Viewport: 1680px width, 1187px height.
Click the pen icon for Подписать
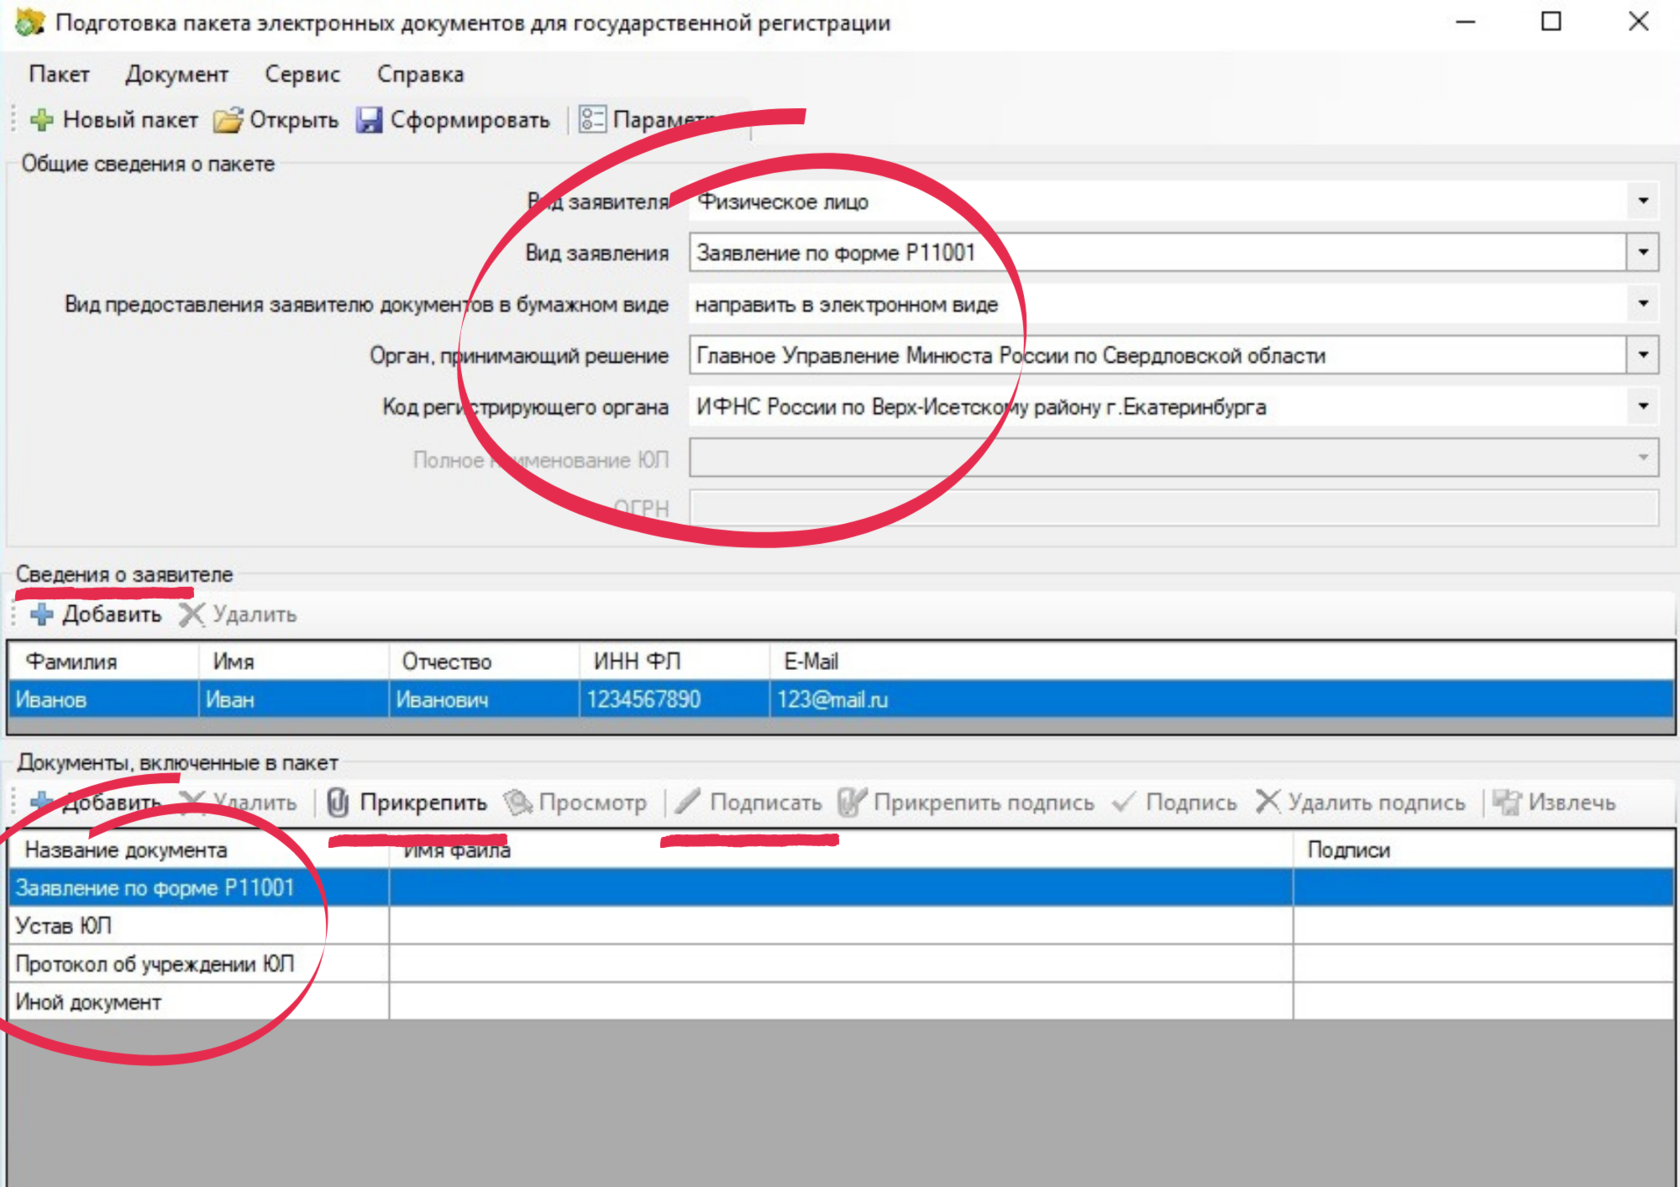point(687,802)
